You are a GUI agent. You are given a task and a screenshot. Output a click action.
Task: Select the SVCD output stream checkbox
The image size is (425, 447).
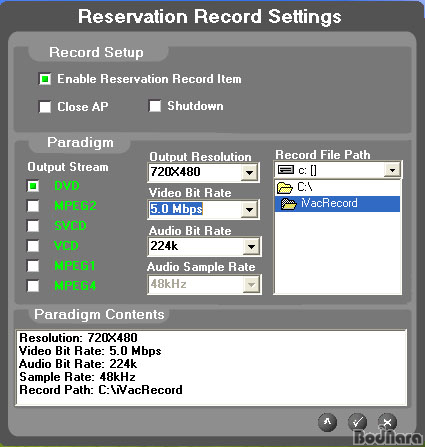tap(33, 226)
